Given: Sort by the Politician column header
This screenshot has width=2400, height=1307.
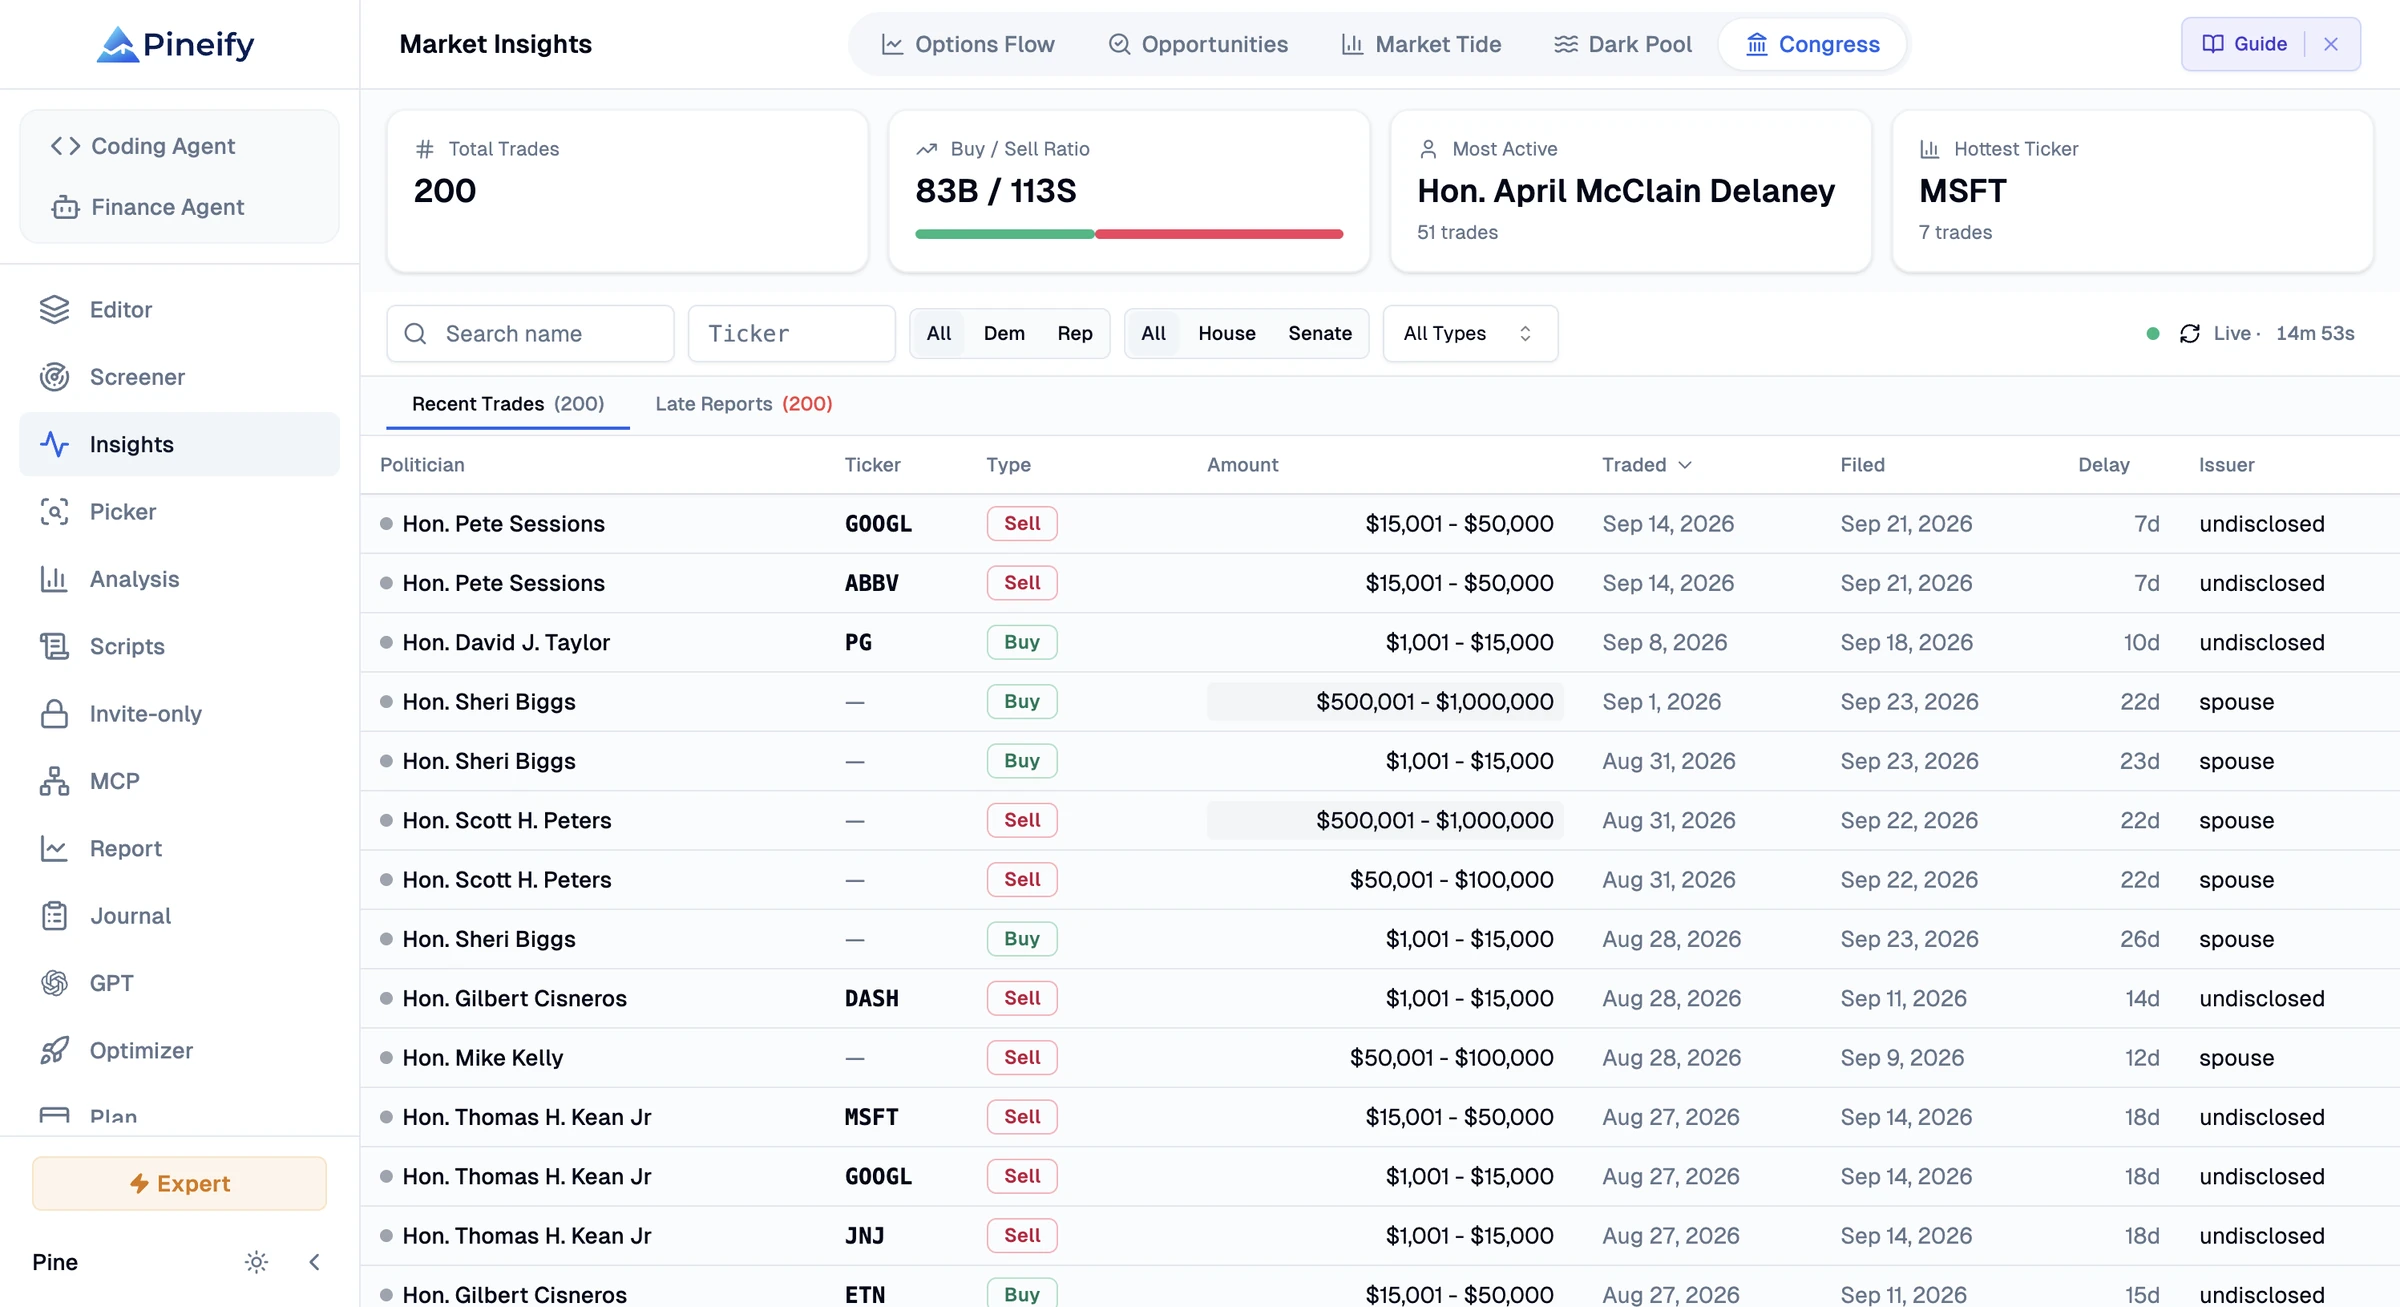Looking at the screenshot, I should pos(422,465).
